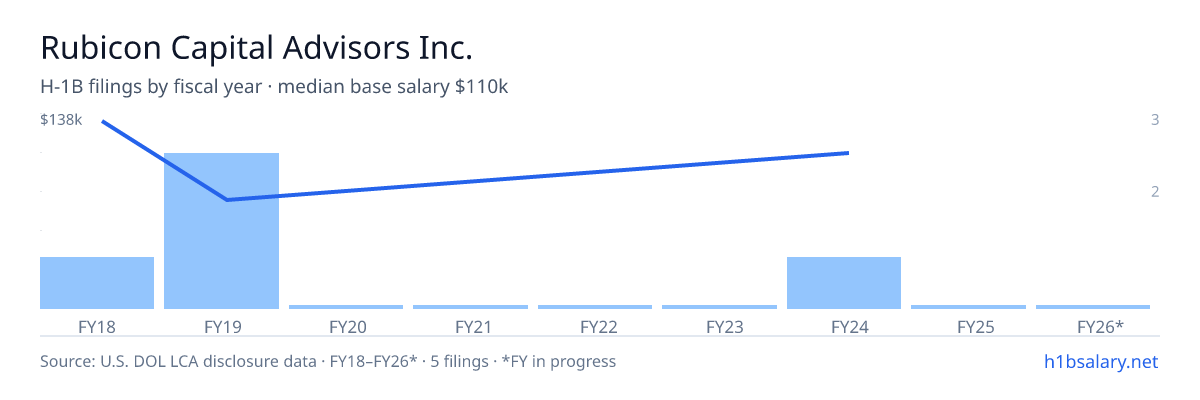Click the small FY25 bar
This screenshot has height=400, width=1200.
(968, 307)
